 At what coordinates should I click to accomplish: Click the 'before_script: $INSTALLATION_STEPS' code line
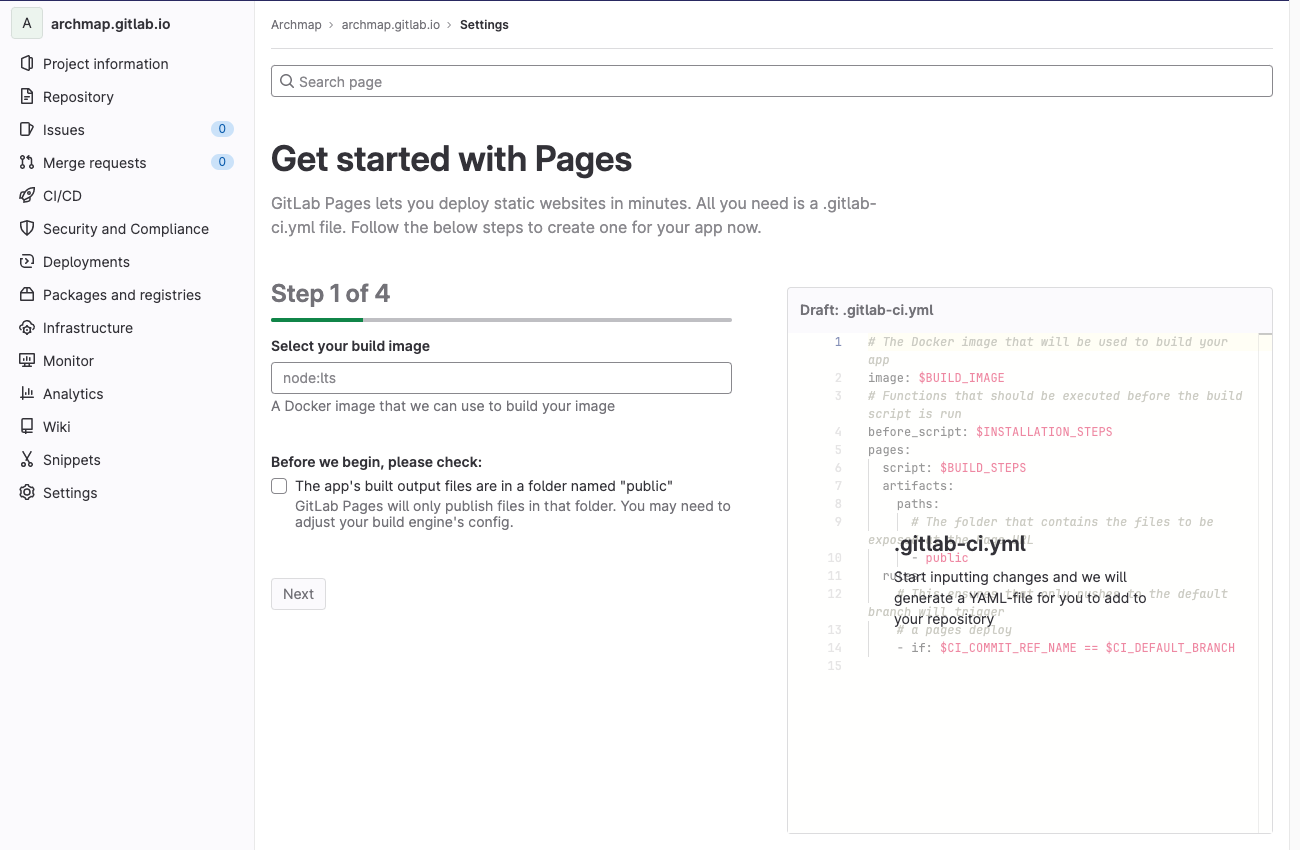990,432
